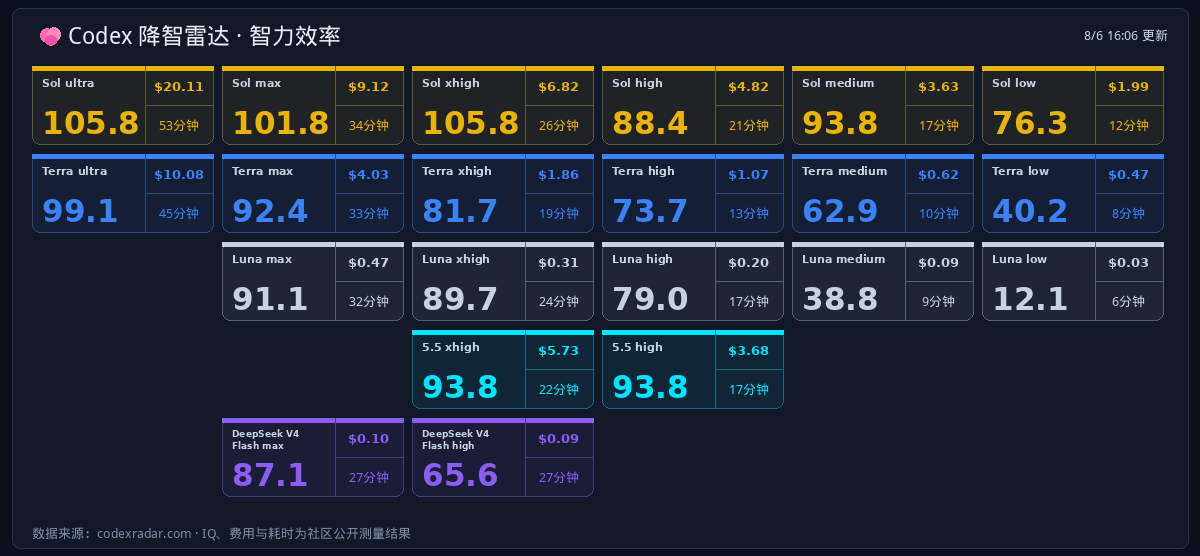The width and height of the screenshot is (1200, 556).
Task: Select the 'Terra medium' card label
Action: [x=845, y=171]
